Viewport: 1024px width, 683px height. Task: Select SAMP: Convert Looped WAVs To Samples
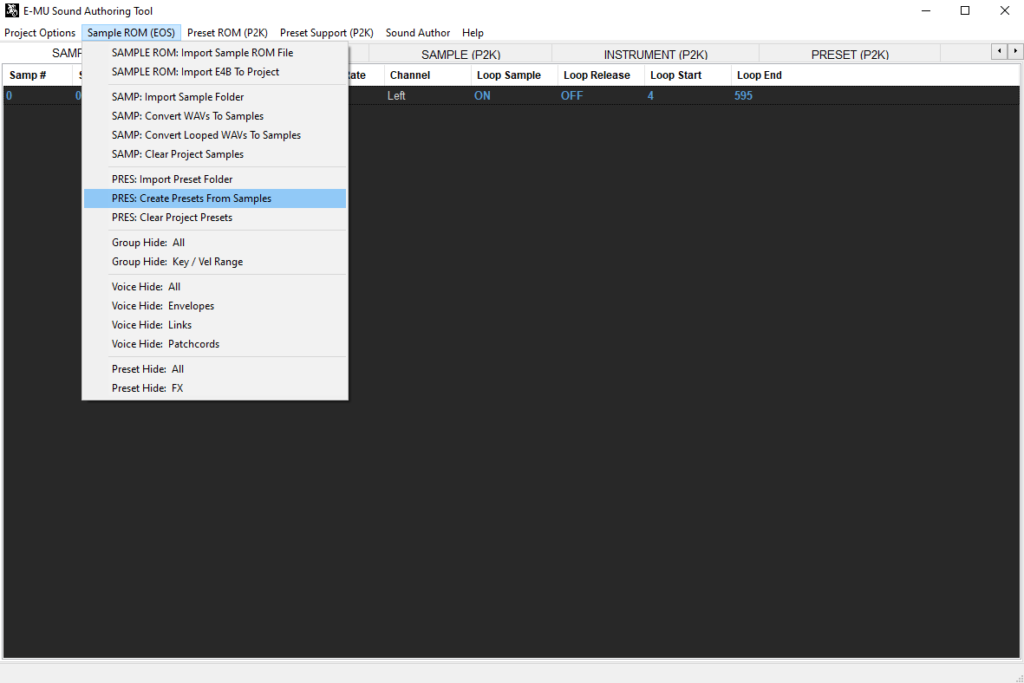(x=215, y=135)
